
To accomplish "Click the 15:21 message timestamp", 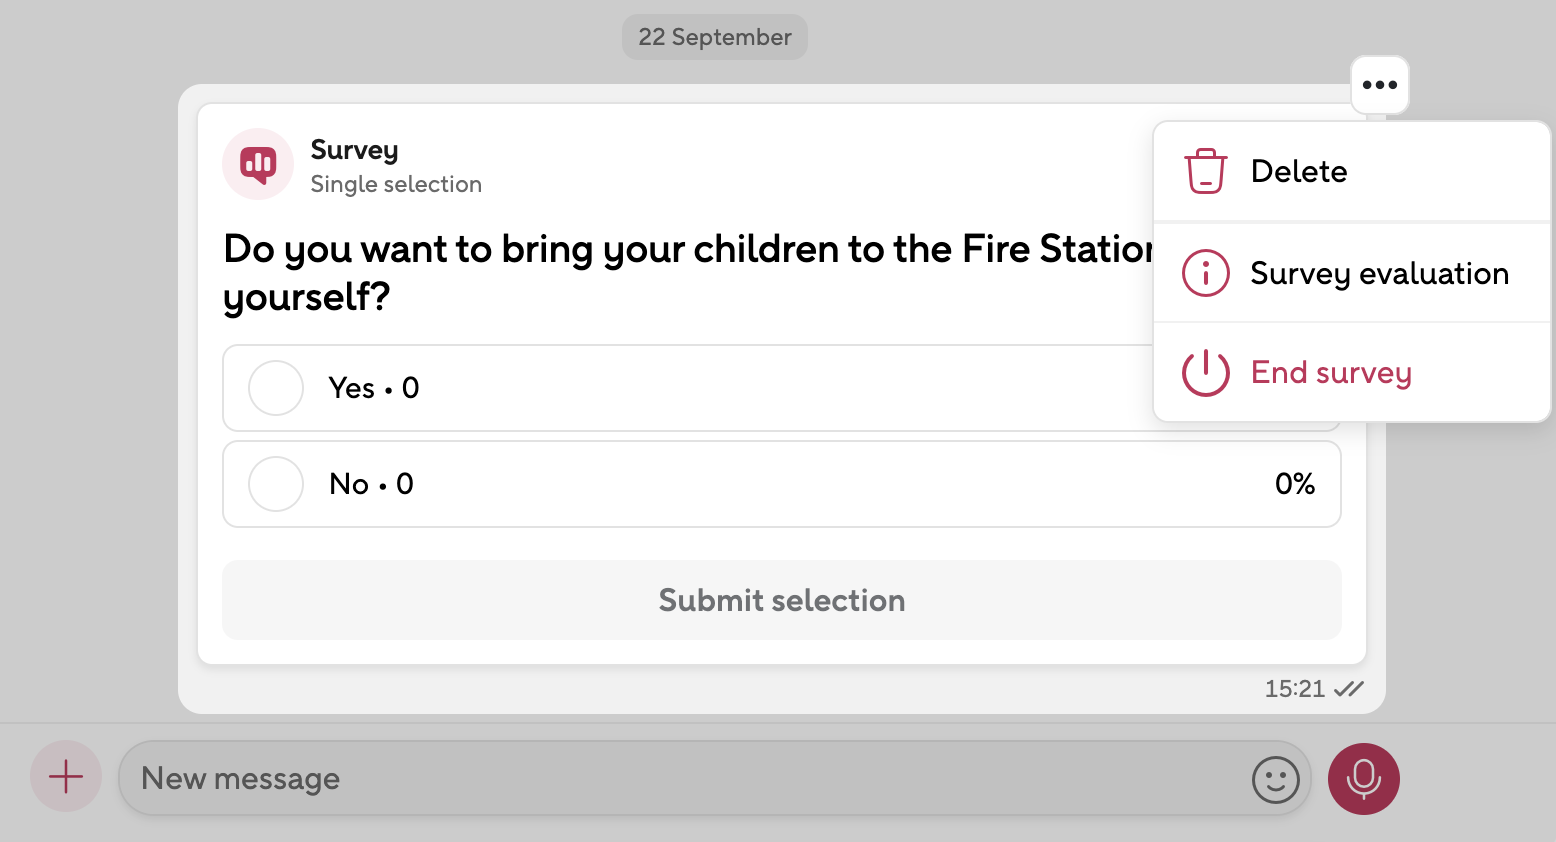I will coord(1294,689).
